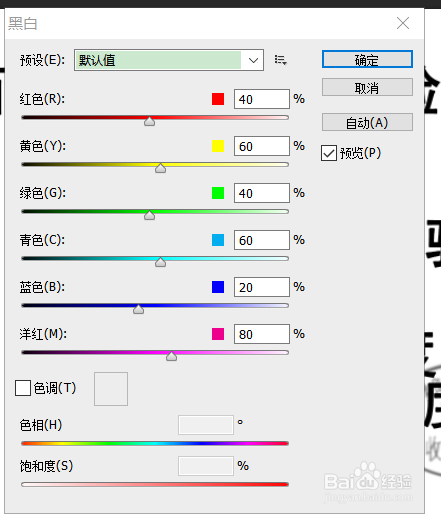441x515 pixels.
Task: Click the cyan color swatch
Action: (218, 240)
